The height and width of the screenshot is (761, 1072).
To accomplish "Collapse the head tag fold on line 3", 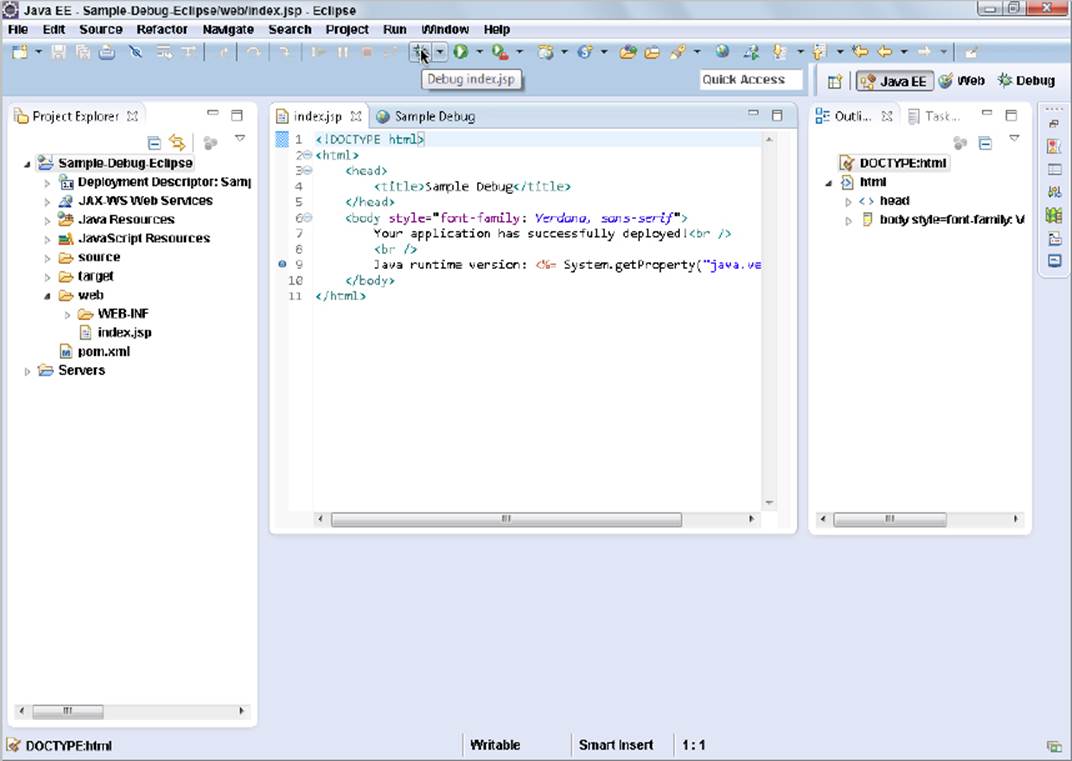I will (x=308, y=170).
